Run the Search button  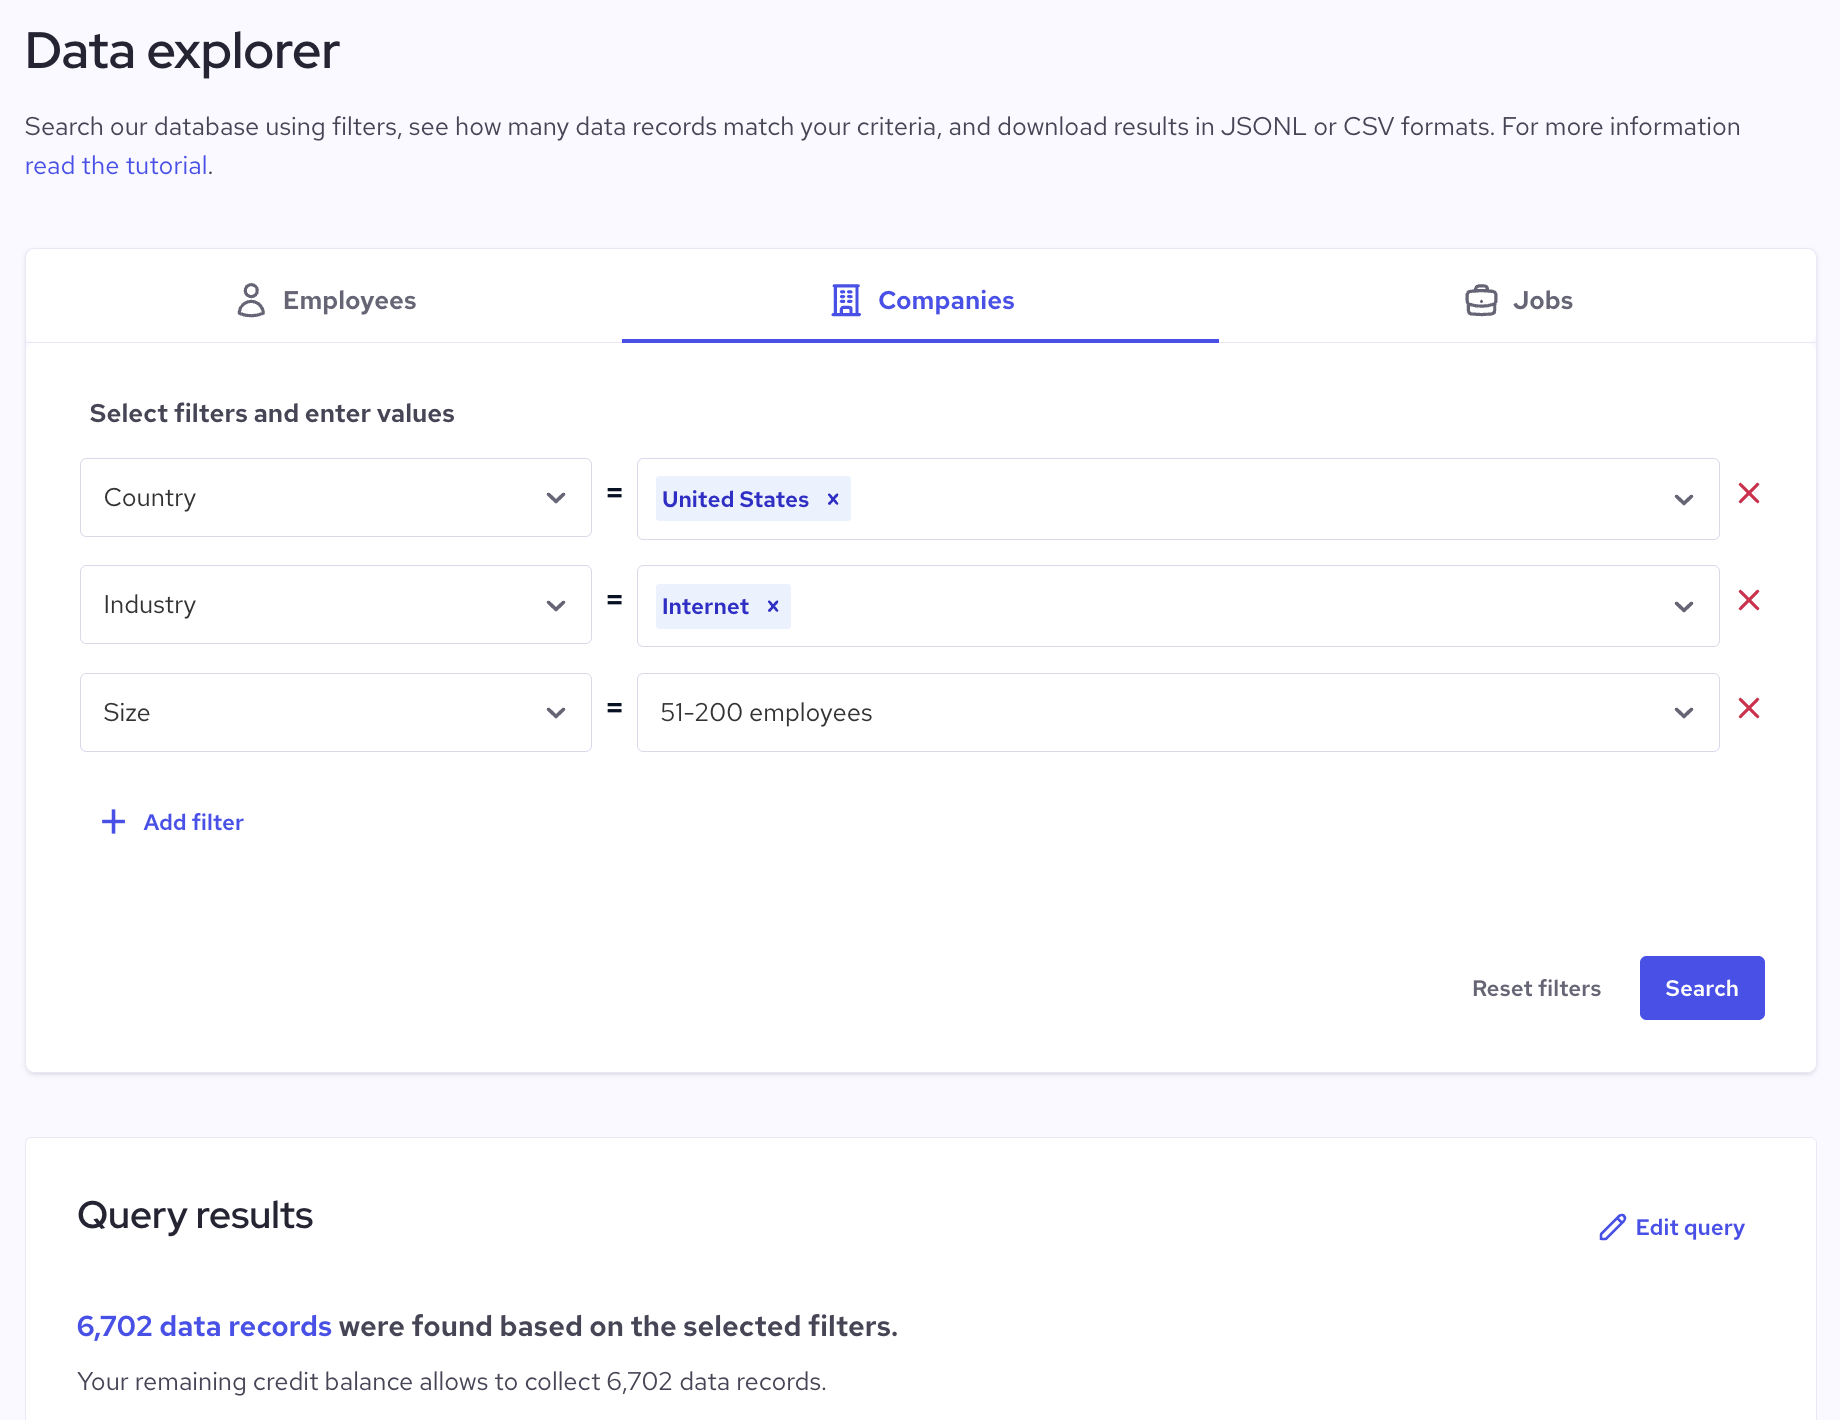click(x=1702, y=988)
